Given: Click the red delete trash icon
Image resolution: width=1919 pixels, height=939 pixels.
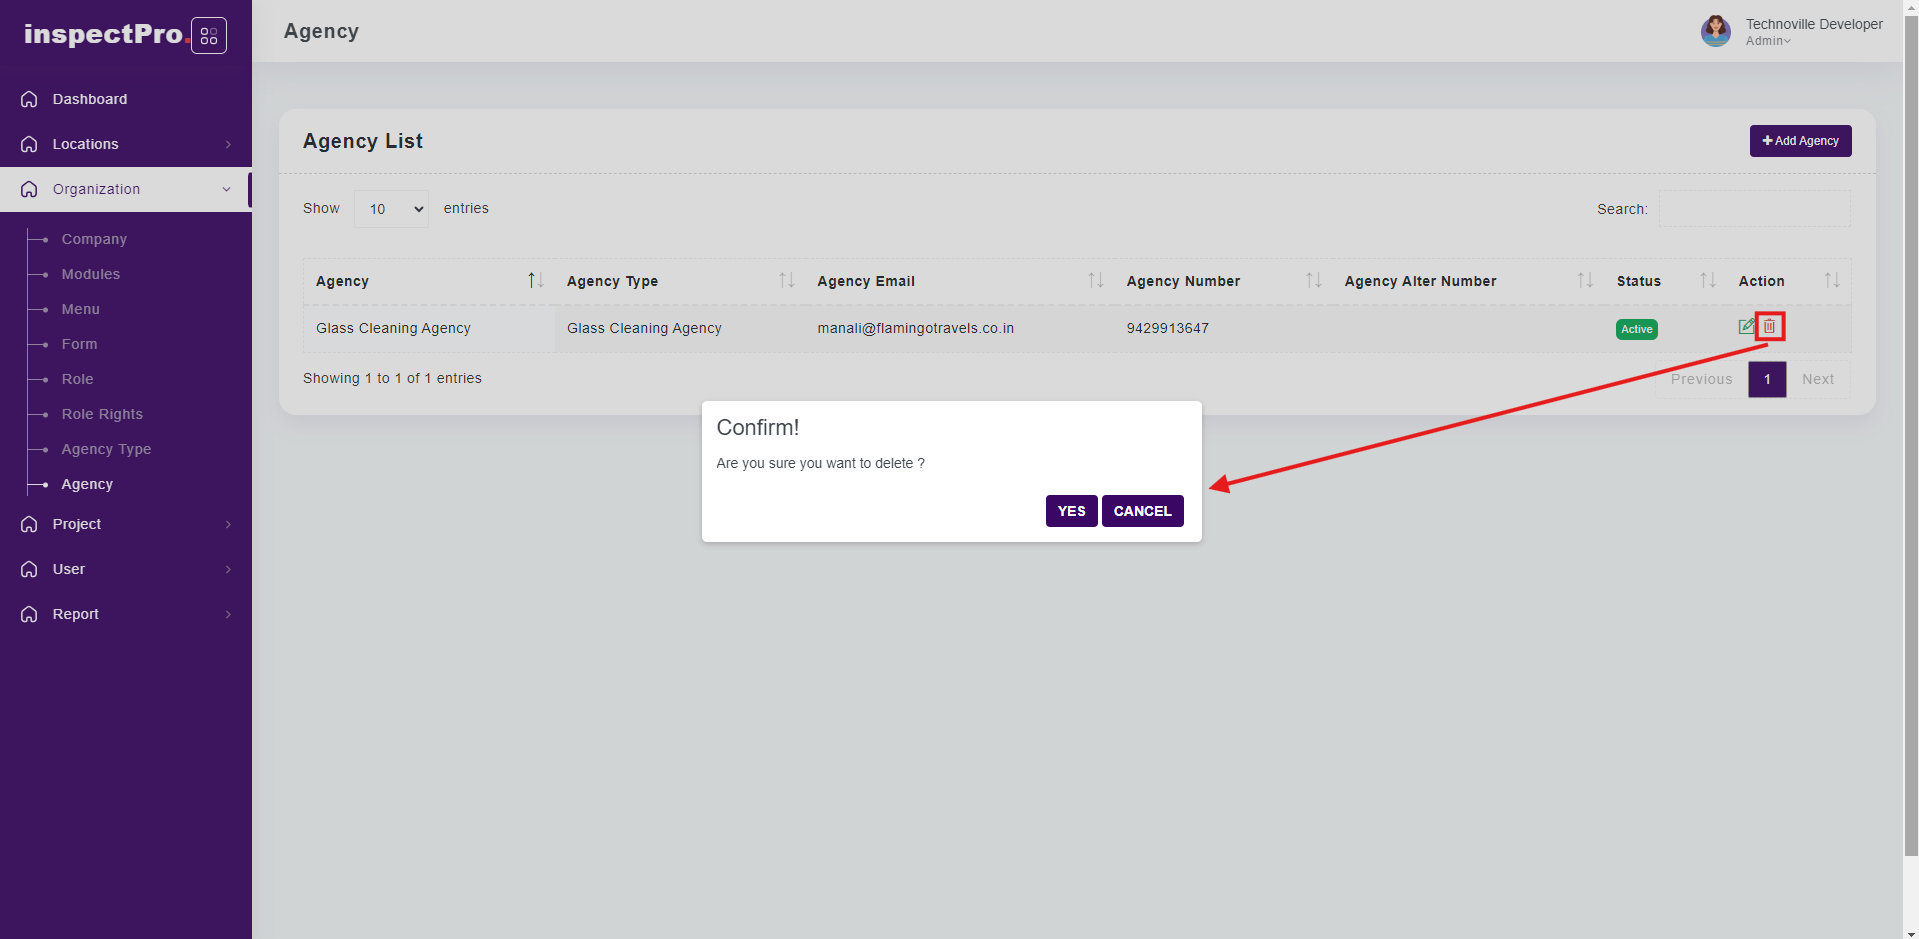Looking at the screenshot, I should 1769,327.
